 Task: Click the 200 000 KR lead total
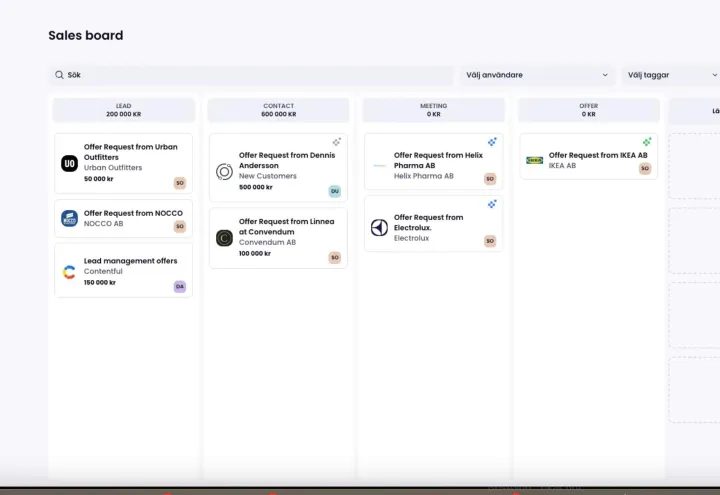point(124,114)
